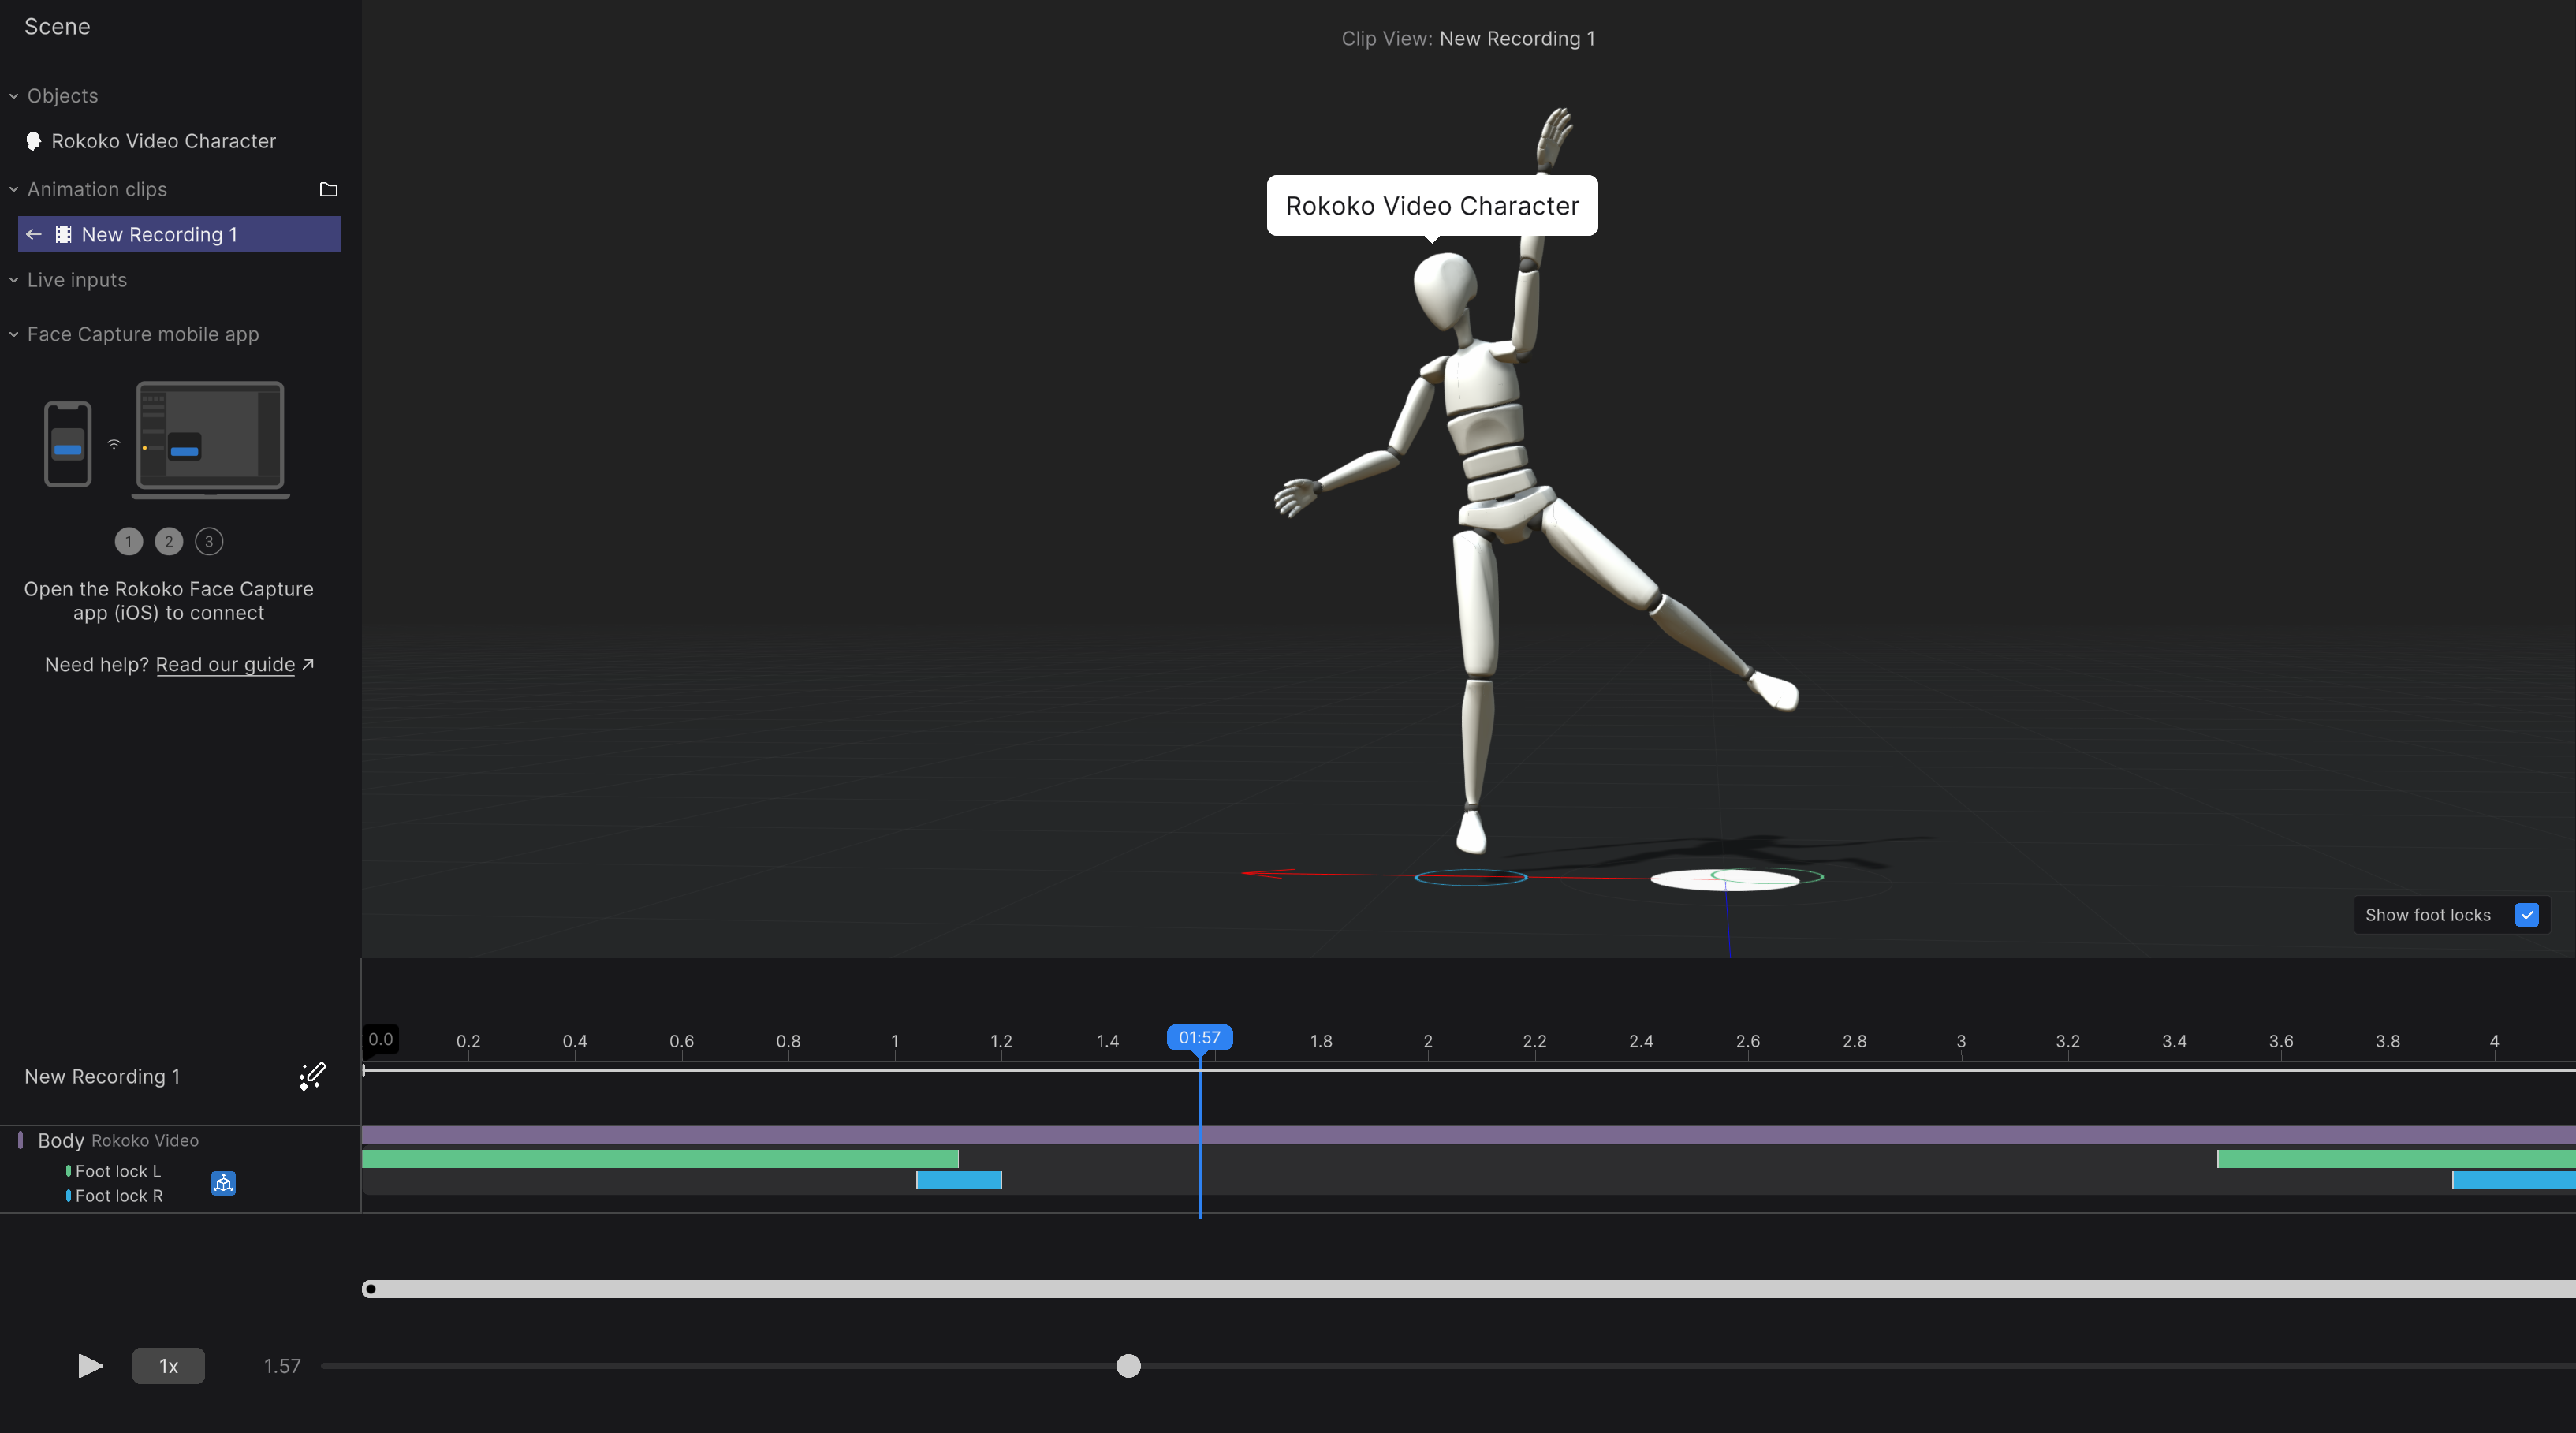
Task: Click the film clip icon on New Recording 1
Action: pos(63,234)
